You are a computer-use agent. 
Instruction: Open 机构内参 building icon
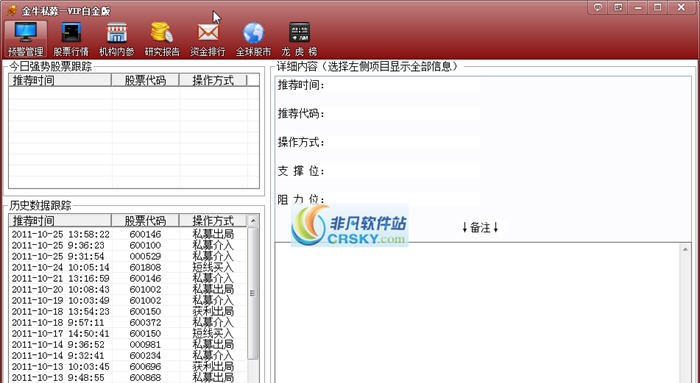(117, 39)
